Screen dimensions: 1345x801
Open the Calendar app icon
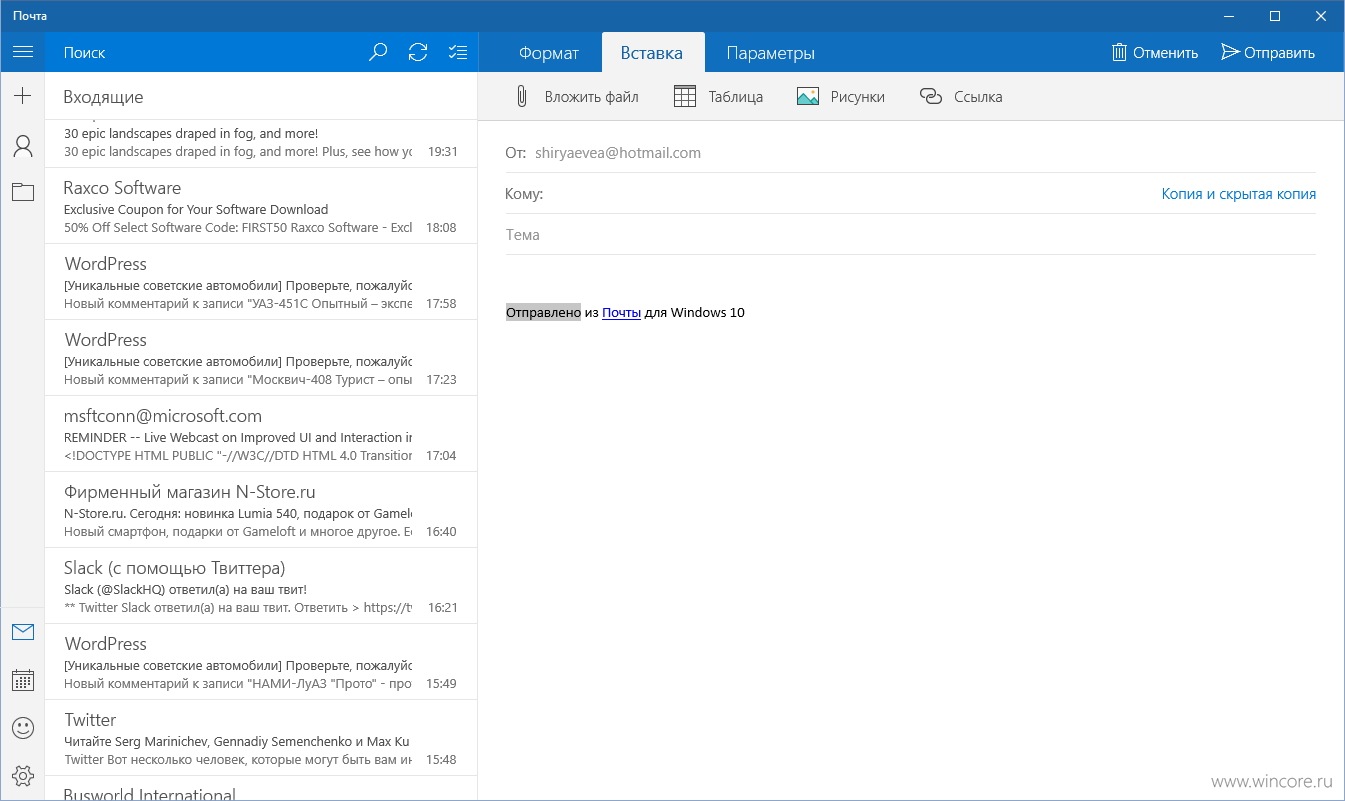point(23,680)
